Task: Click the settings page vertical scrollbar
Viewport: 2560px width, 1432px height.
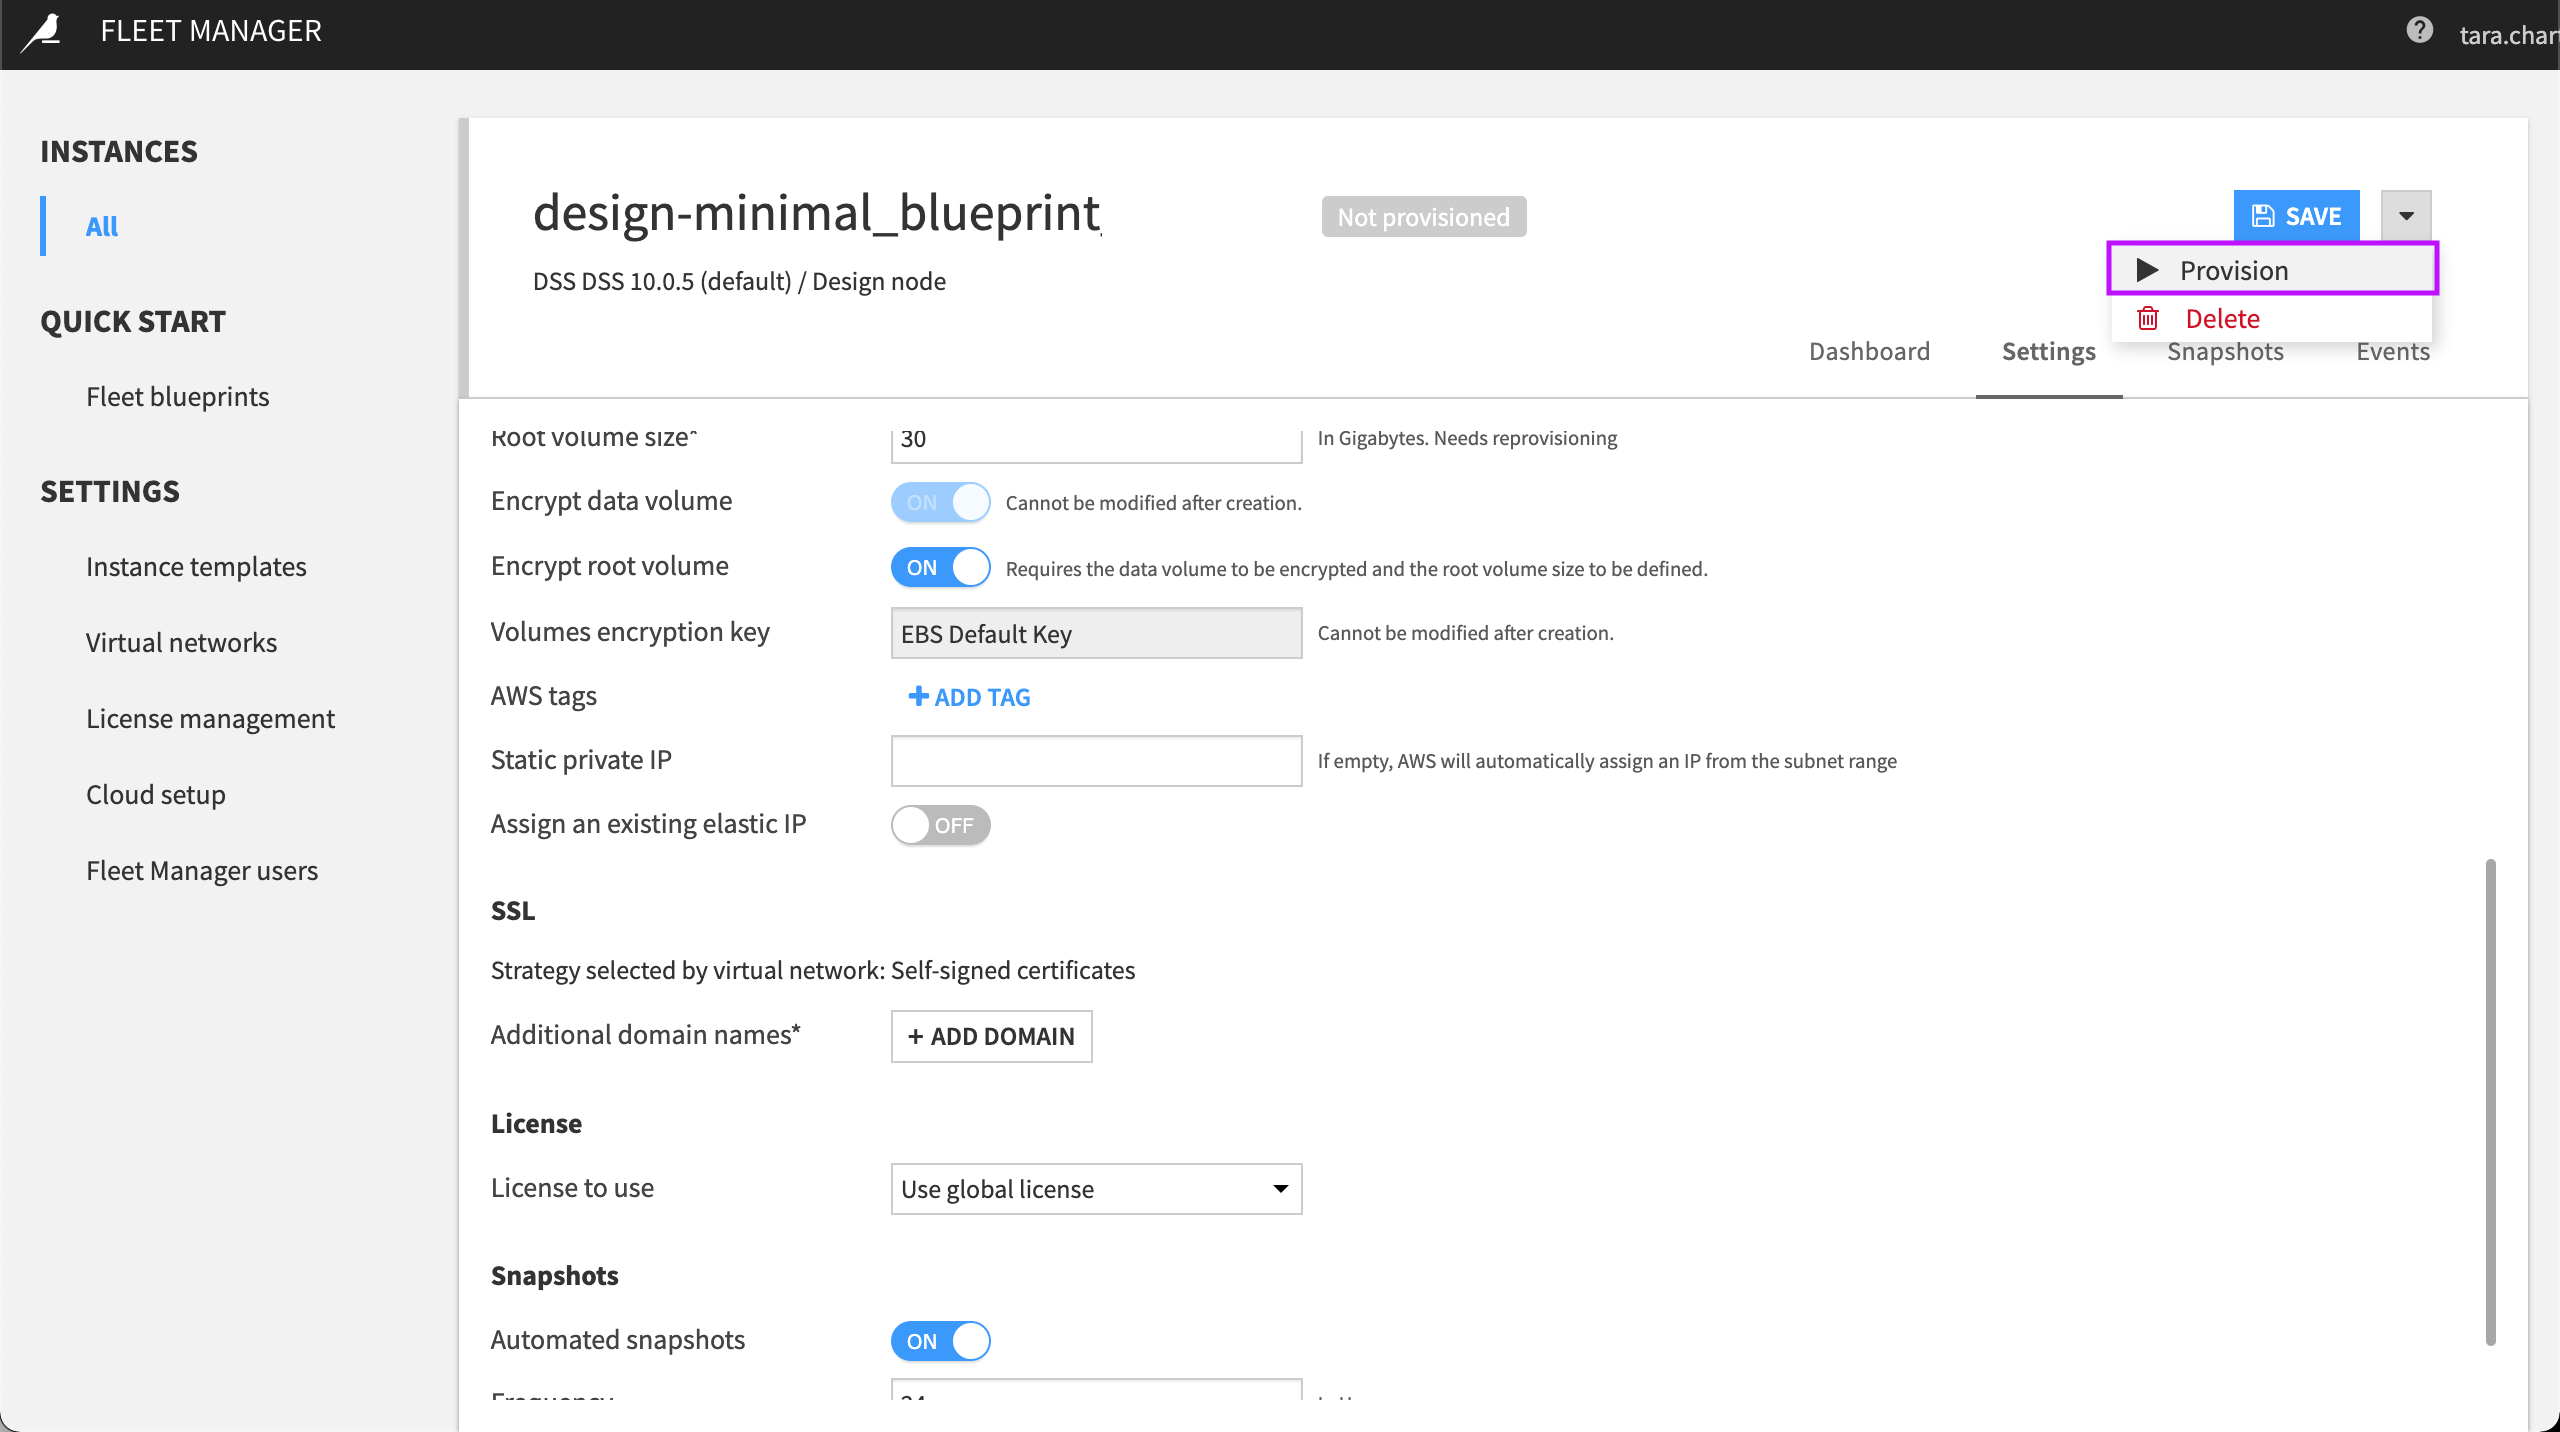Action: click(2490, 1100)
